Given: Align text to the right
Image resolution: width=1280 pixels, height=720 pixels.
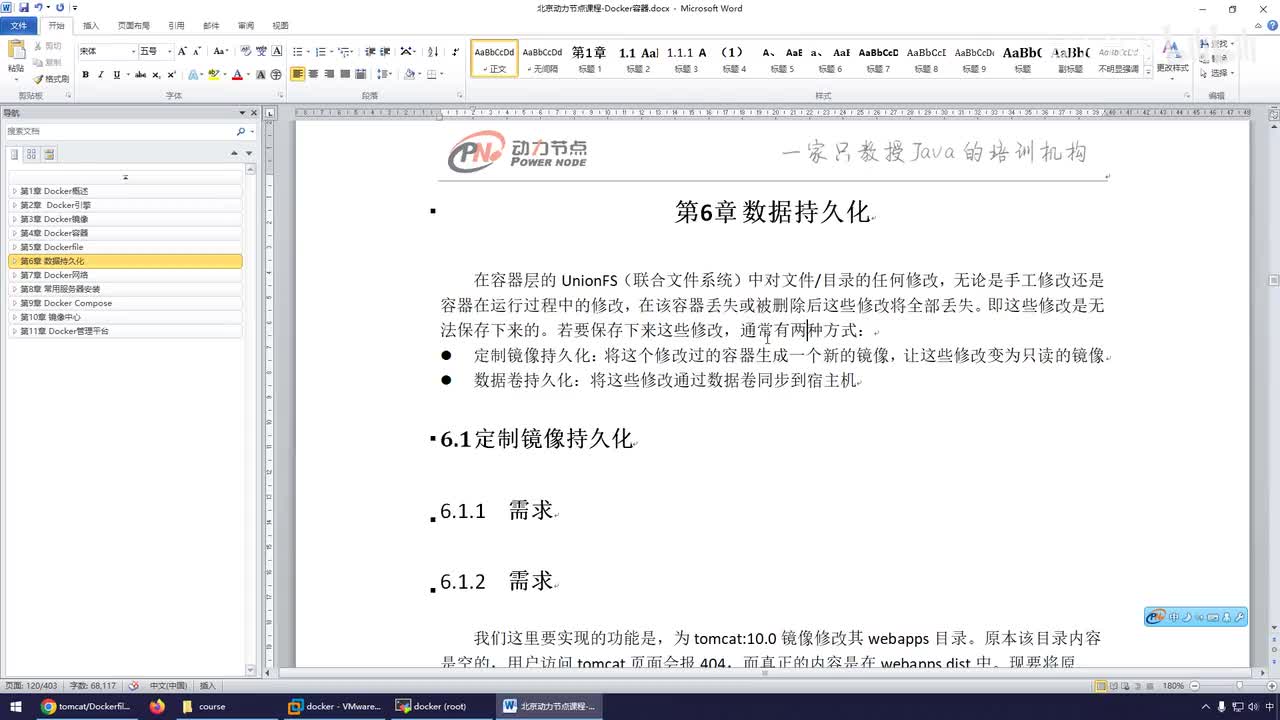Looking at the screenshot, I should 329,75.
